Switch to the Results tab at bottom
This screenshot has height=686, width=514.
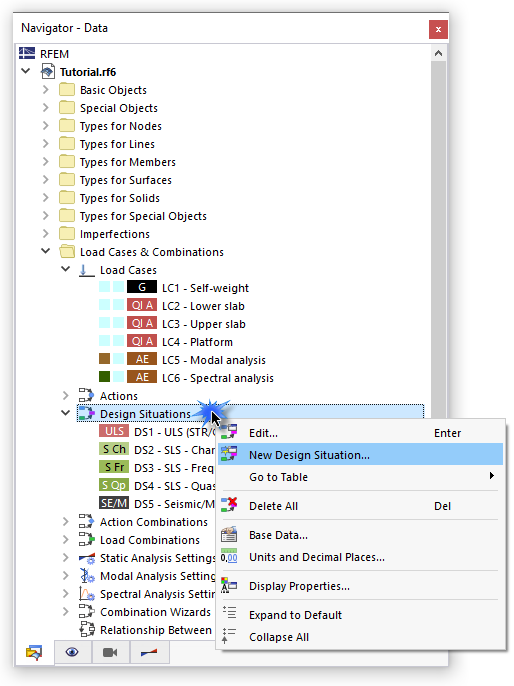(x=149, y=652)
